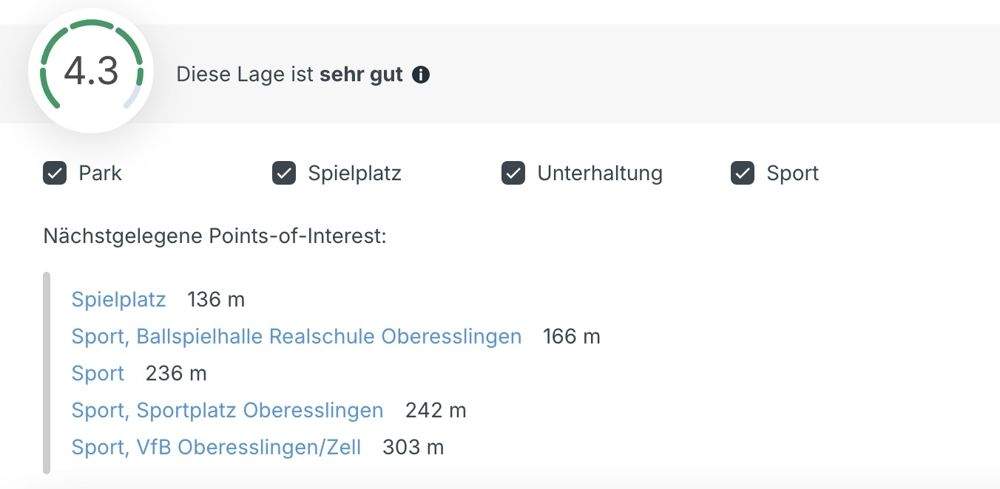Click the '303 m' distance value
The height and width of the screenshot is (489, 1000).
pos(413,447)
